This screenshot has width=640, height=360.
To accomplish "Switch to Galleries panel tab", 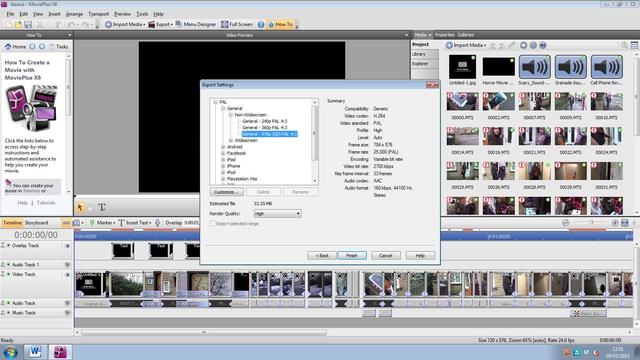I will pyautogui.click(x=466, y=35).
